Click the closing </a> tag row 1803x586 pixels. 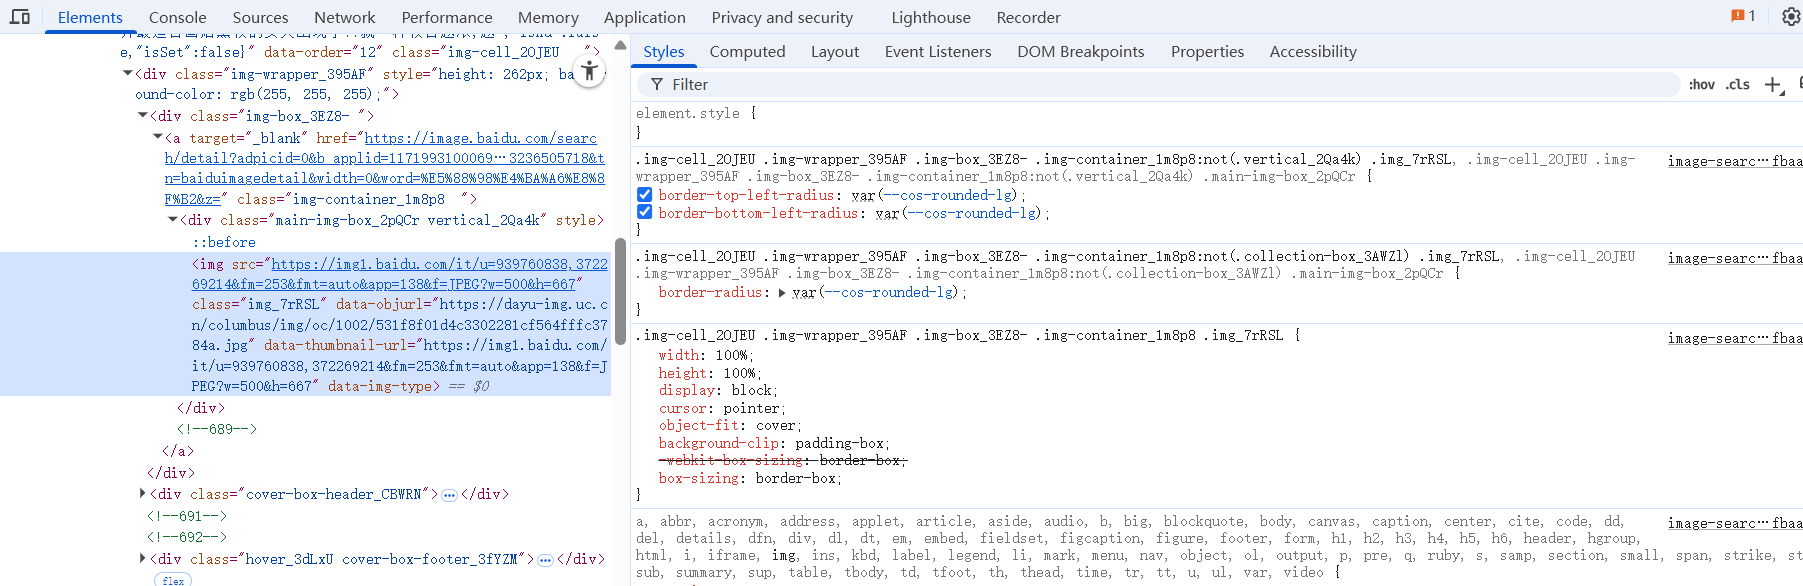(178, 451)
